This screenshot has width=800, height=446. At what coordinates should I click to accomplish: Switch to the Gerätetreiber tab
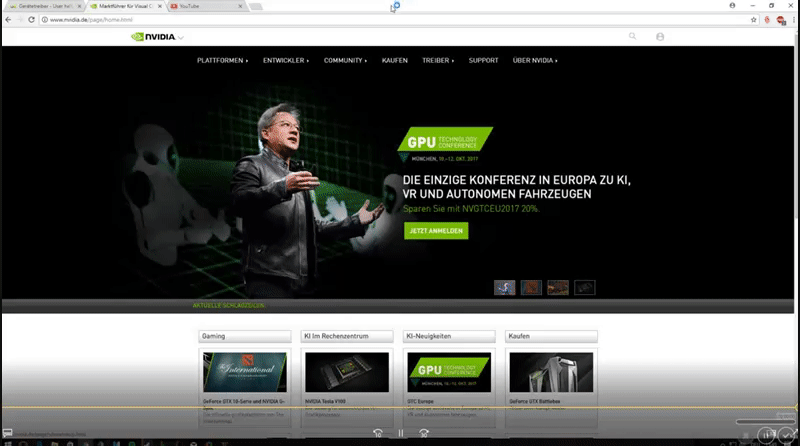coord(43,6)
